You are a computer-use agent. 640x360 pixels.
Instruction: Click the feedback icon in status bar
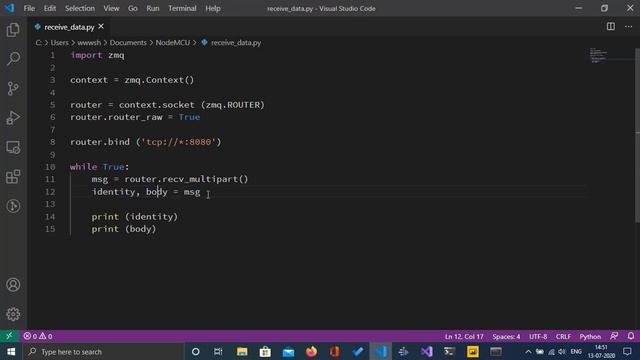point(614,336)
